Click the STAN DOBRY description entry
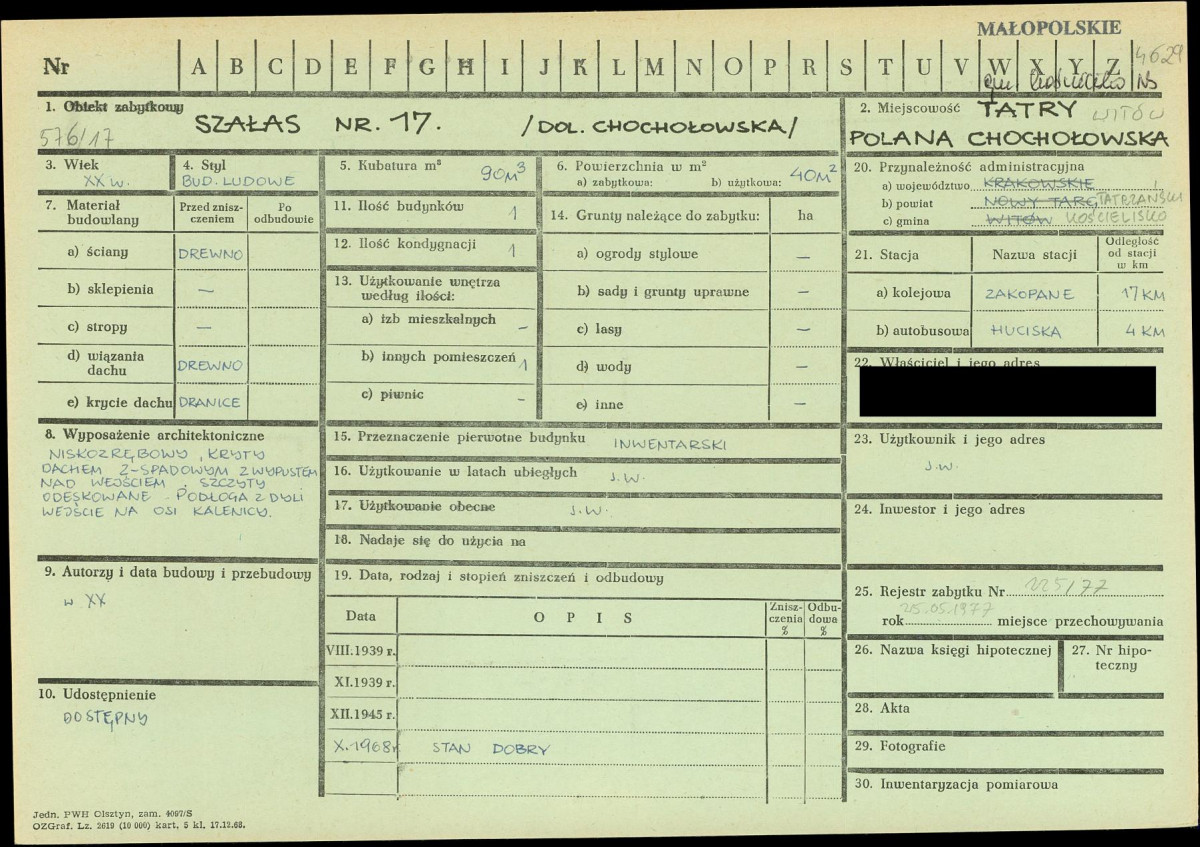This screenshot has height=847, width=1200. coord(490,748)
